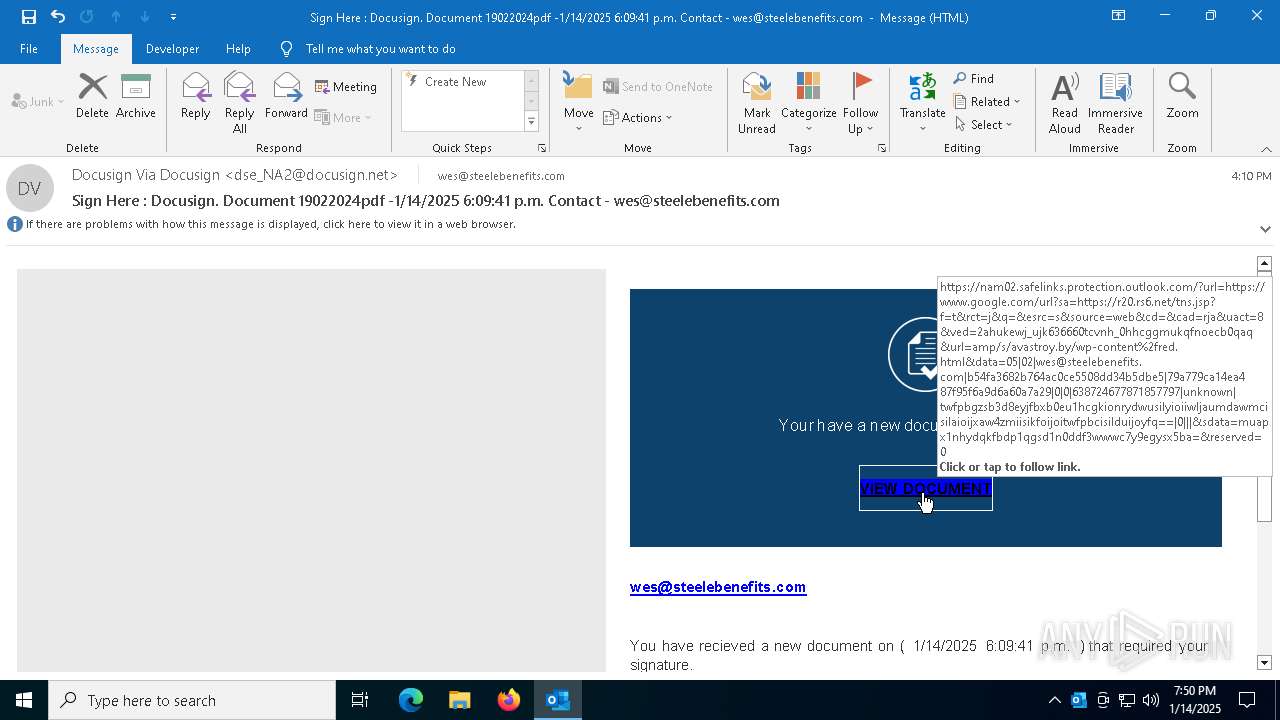1280x720 pixels.
Task: Choose Reply All
Action: (x=239, y=102)
